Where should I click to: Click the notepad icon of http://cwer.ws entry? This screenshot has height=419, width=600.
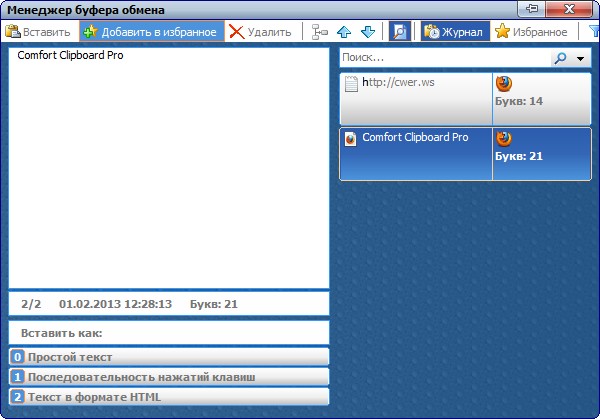pos(351,84)
